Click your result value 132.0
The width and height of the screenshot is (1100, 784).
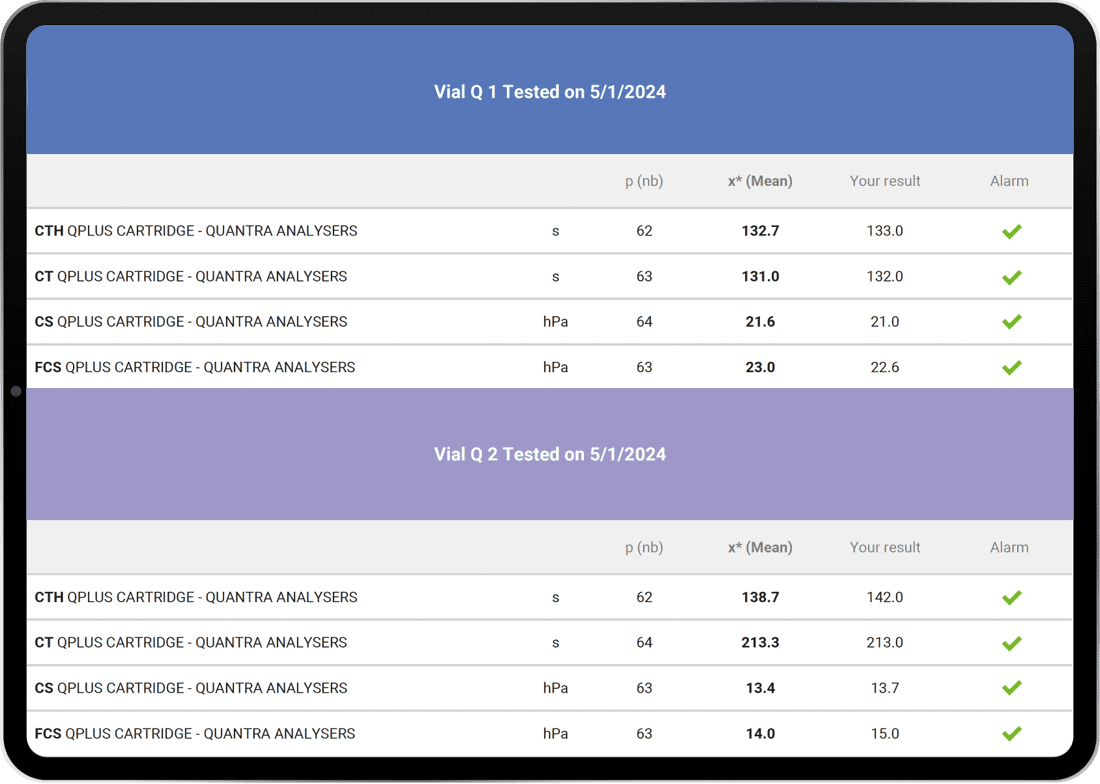(x=885, y=276)
